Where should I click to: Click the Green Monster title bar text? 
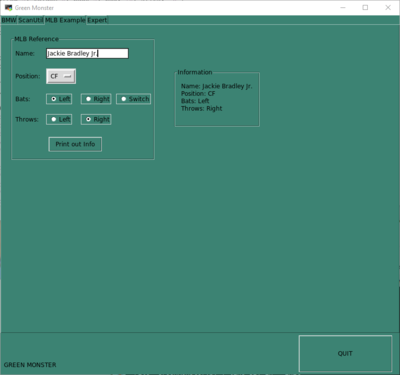point(34,8)
